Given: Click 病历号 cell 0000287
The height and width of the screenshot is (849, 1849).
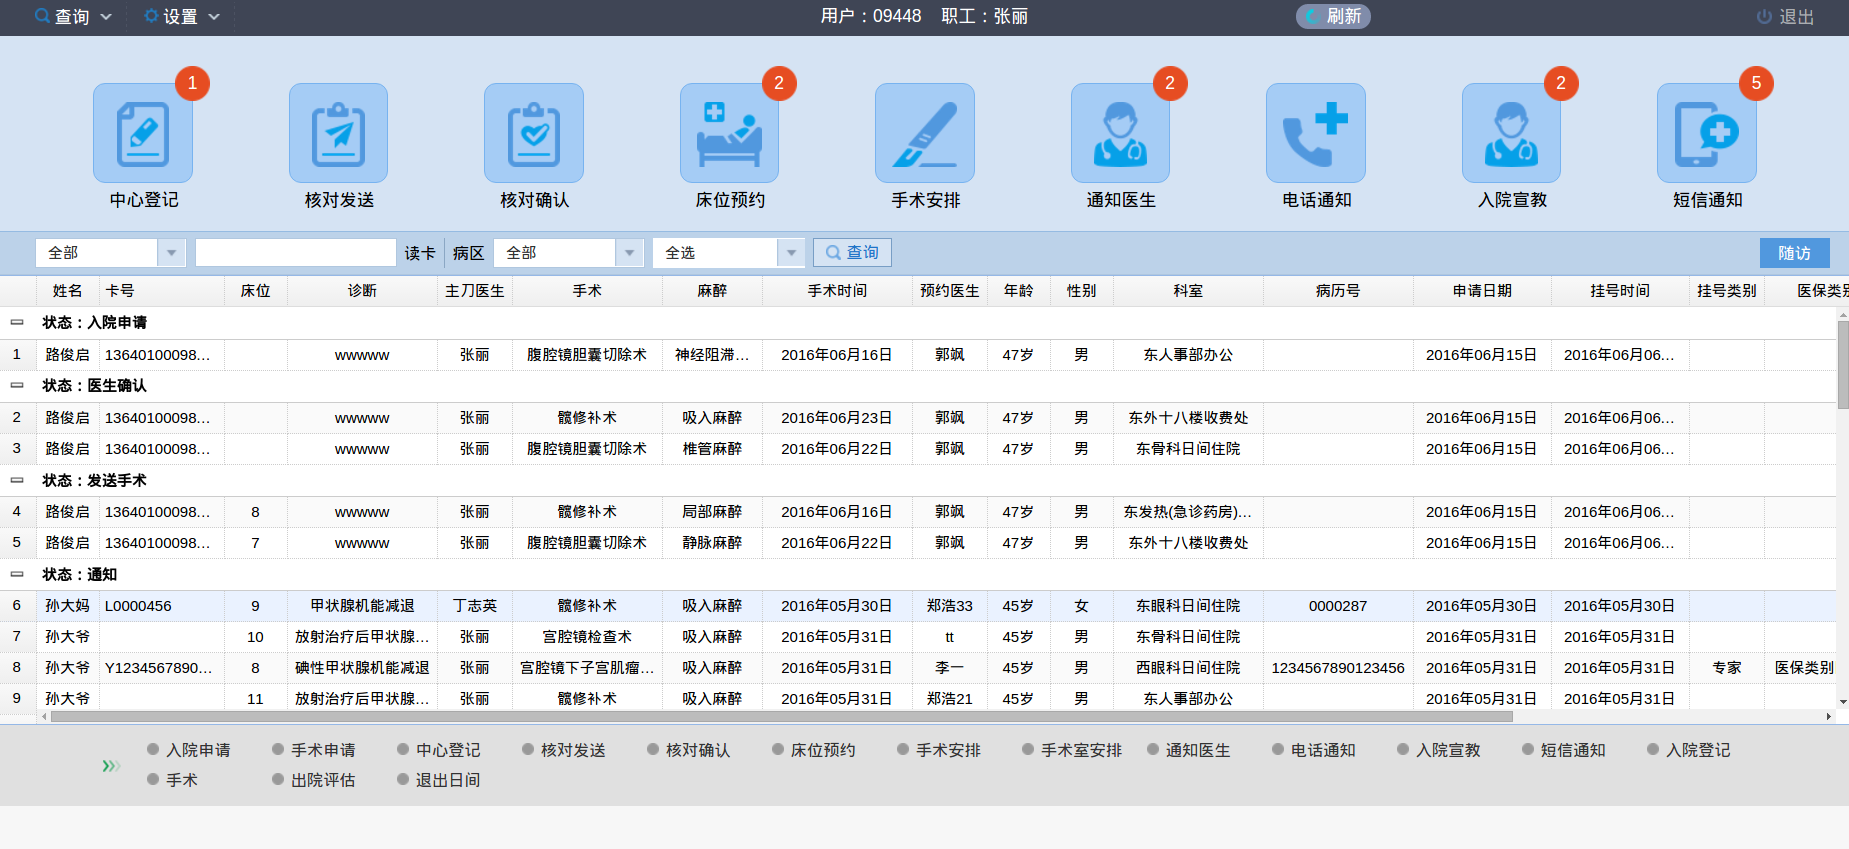Looking at the screenshot, I should click(1338, 605).
